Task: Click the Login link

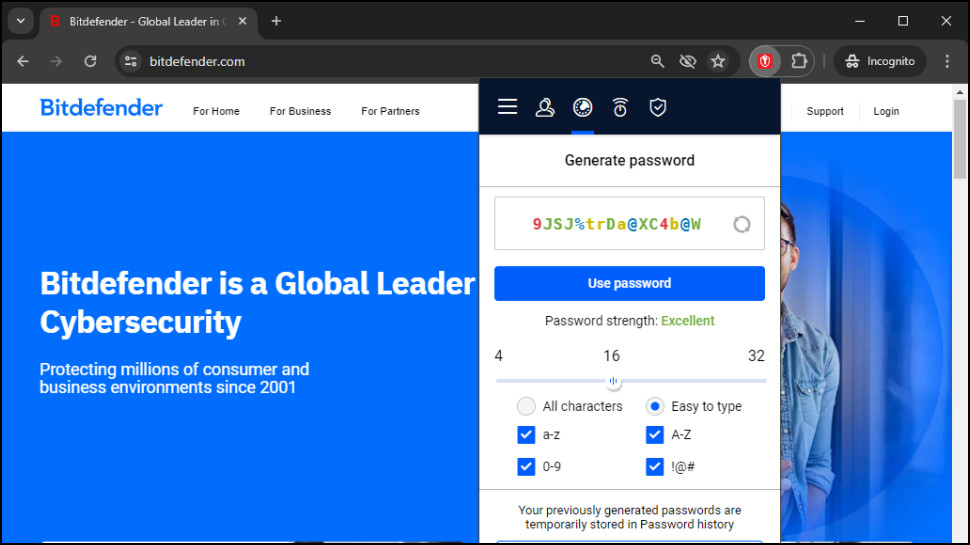Action: click(886, 111)
